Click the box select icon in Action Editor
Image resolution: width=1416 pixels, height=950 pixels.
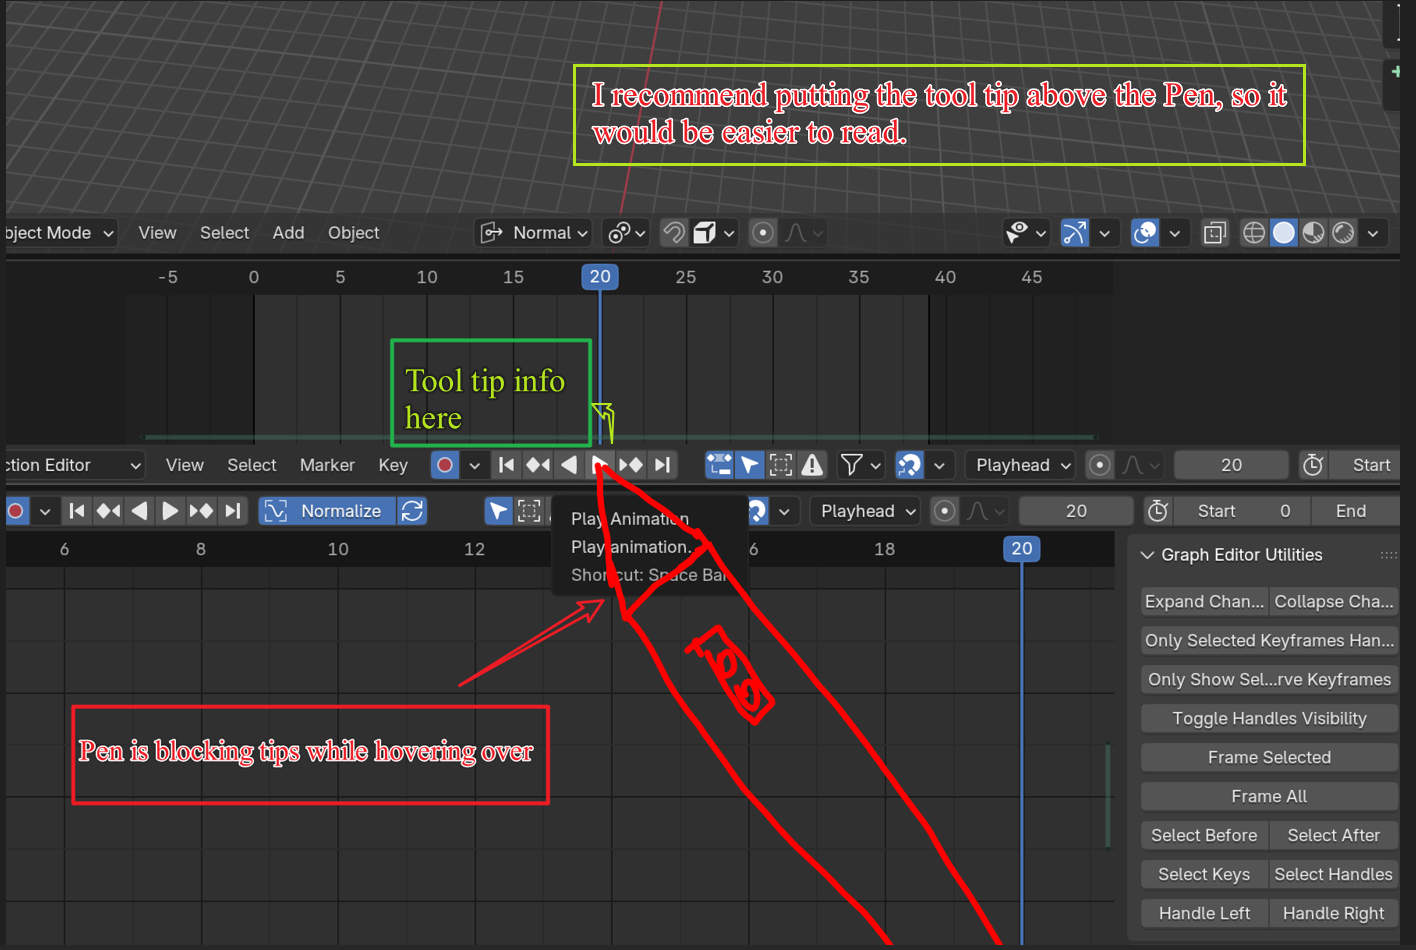(x=781, y=465)
